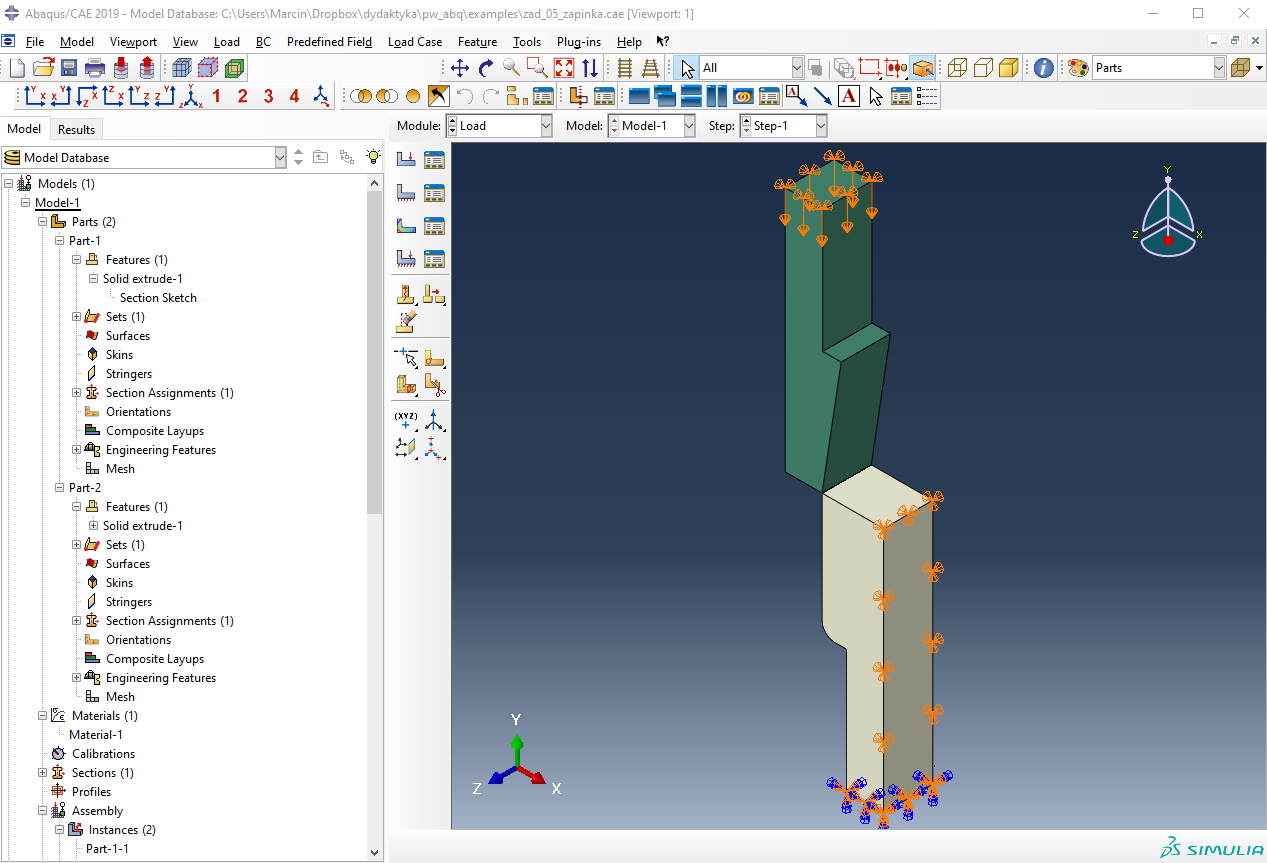Click the Pan View tool
The width and height of the screenshot is (1267, 863).
pyautogui.click(x=460, y=68)
